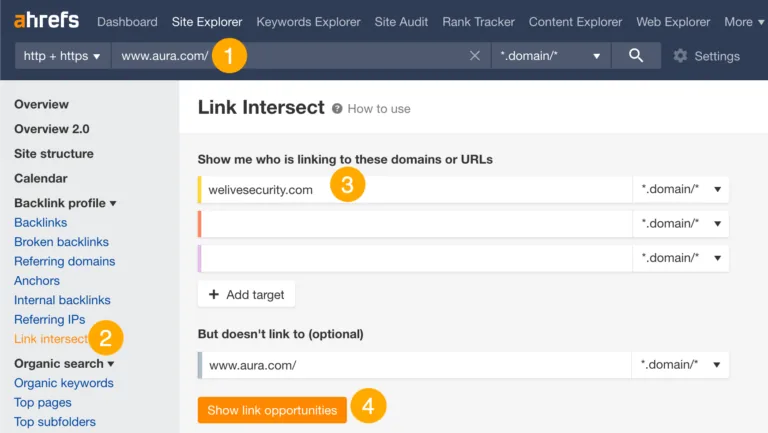Select Site Explorer in top navigation

click(x=207, y=22)
